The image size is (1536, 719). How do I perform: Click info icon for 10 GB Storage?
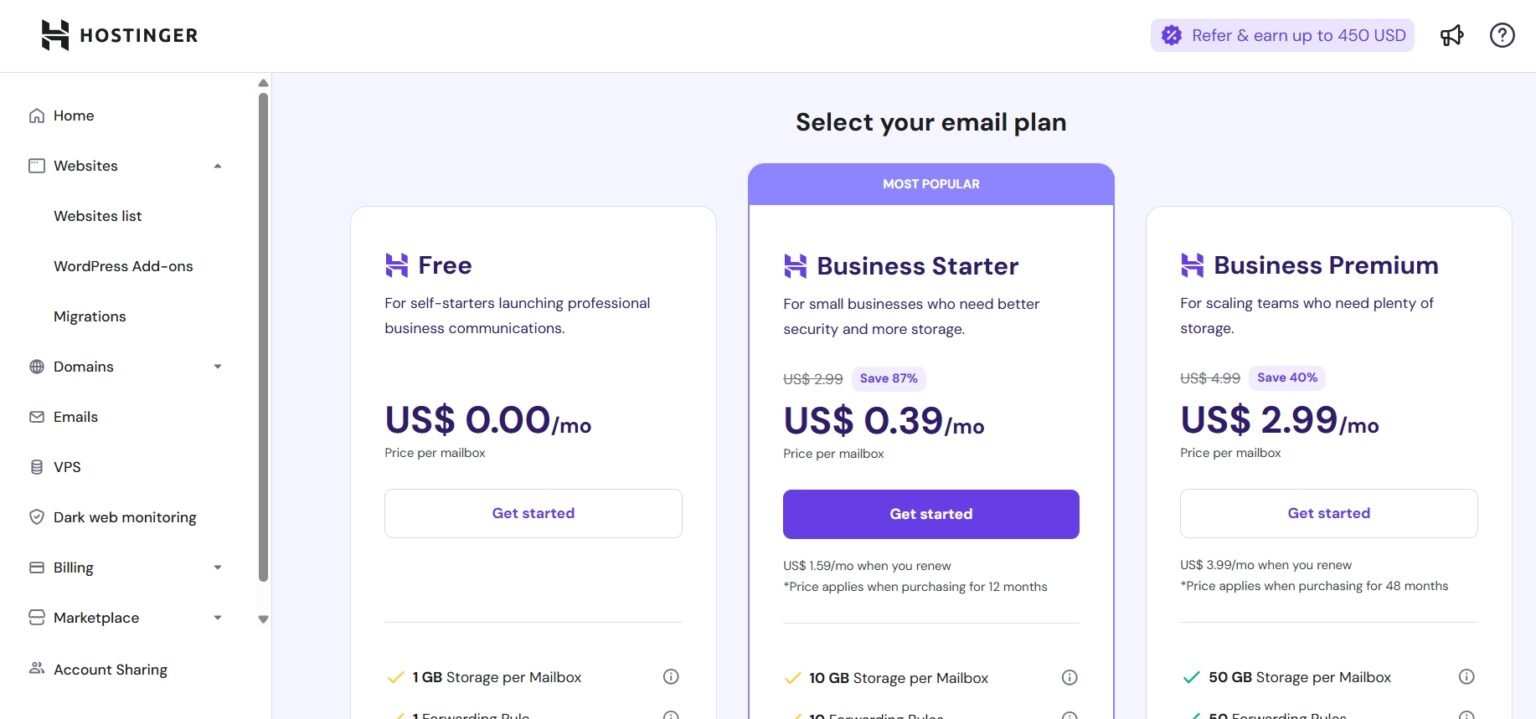tap(1069, 677)
